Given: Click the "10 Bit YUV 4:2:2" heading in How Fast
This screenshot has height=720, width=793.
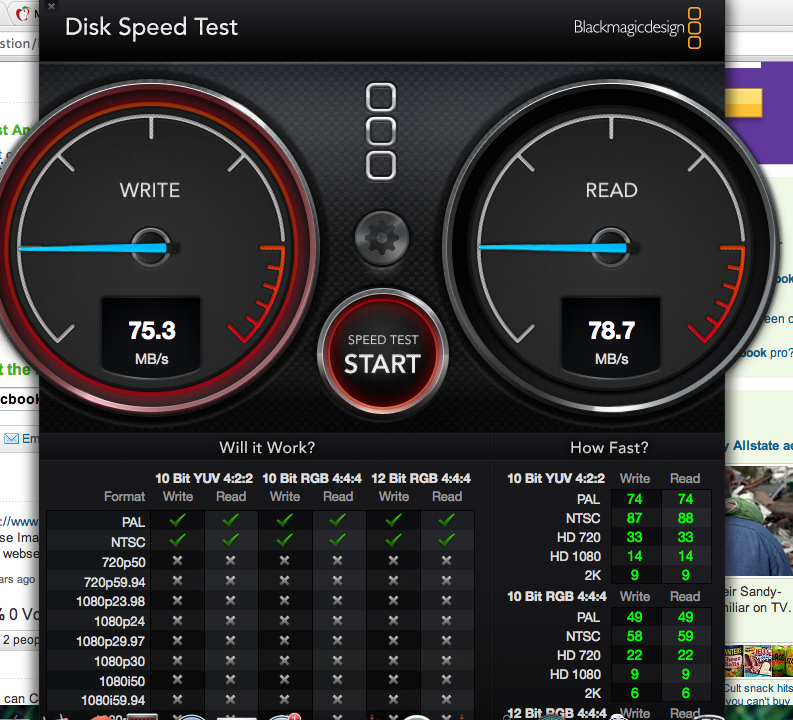Looking at the screenshot, I should (556, 478).
